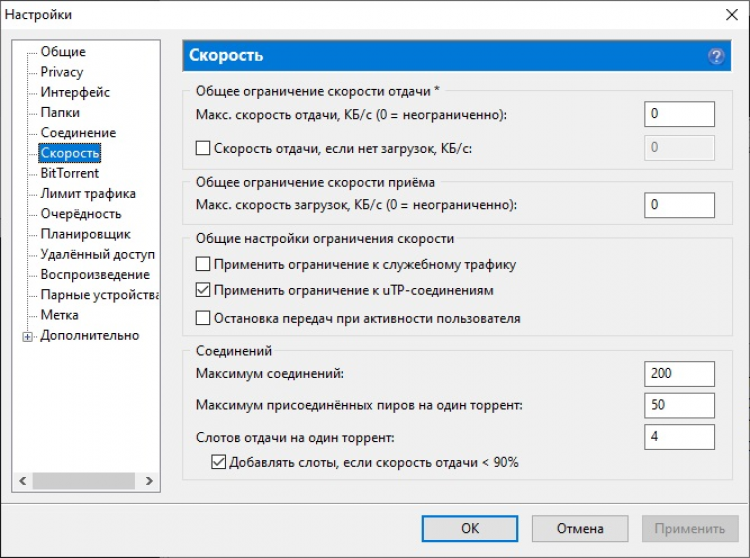Uncheck Применить ограничение к uTP-соединениям
Screen dimensions: 750x558
204,291
